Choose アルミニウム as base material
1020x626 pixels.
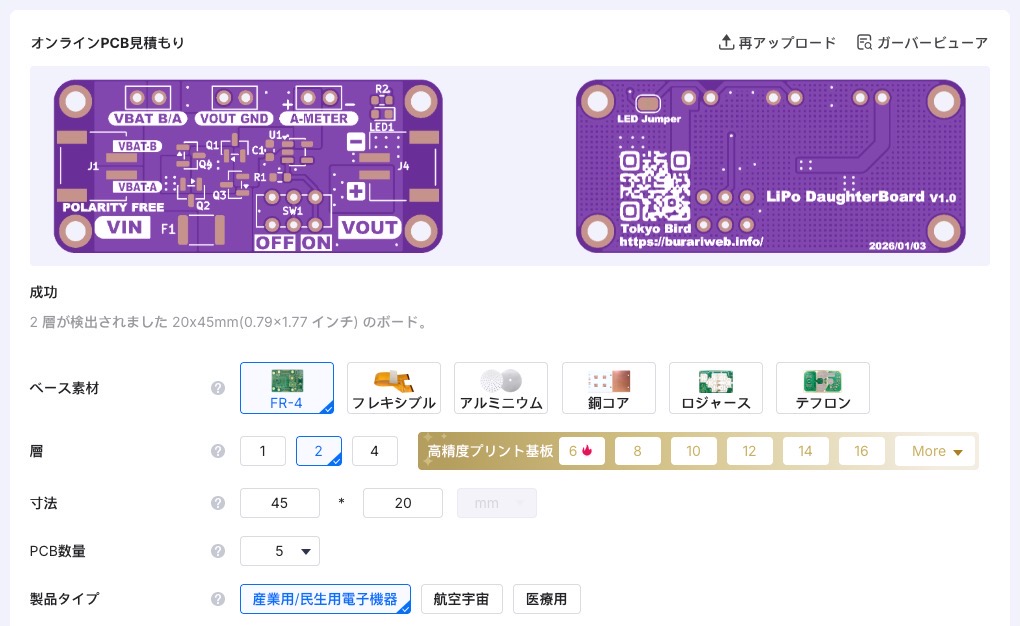(x=501, y=388)
